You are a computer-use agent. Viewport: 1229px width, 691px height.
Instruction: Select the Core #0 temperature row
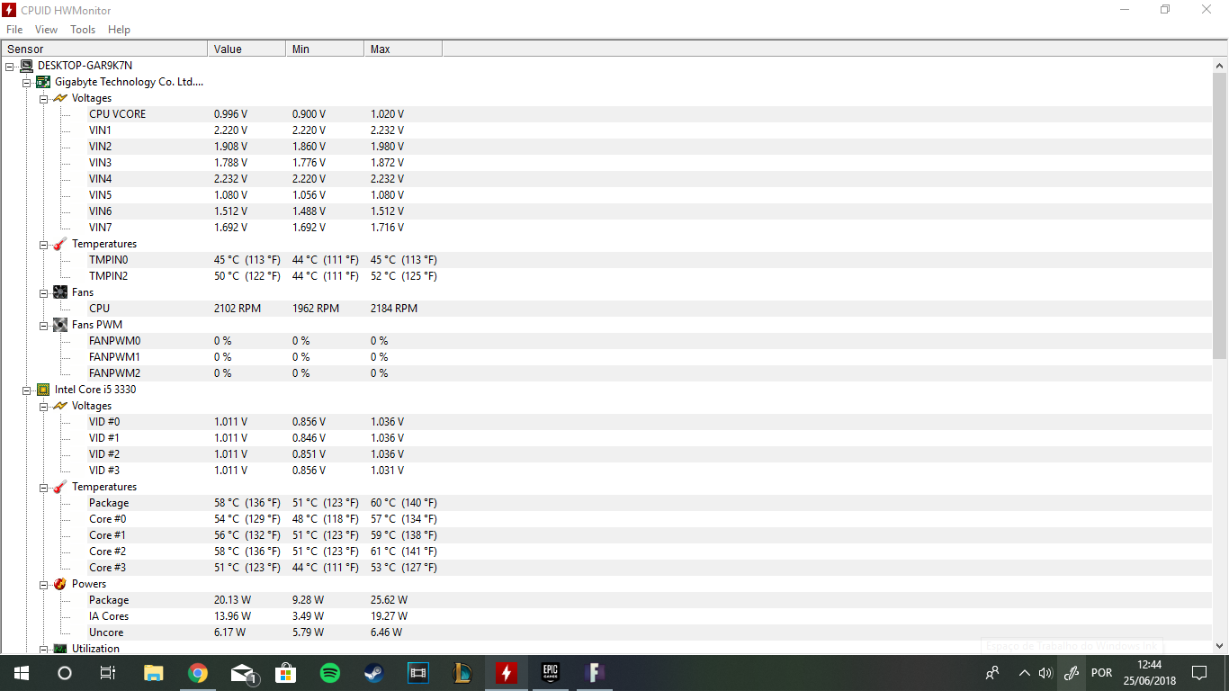pos(606,519)
